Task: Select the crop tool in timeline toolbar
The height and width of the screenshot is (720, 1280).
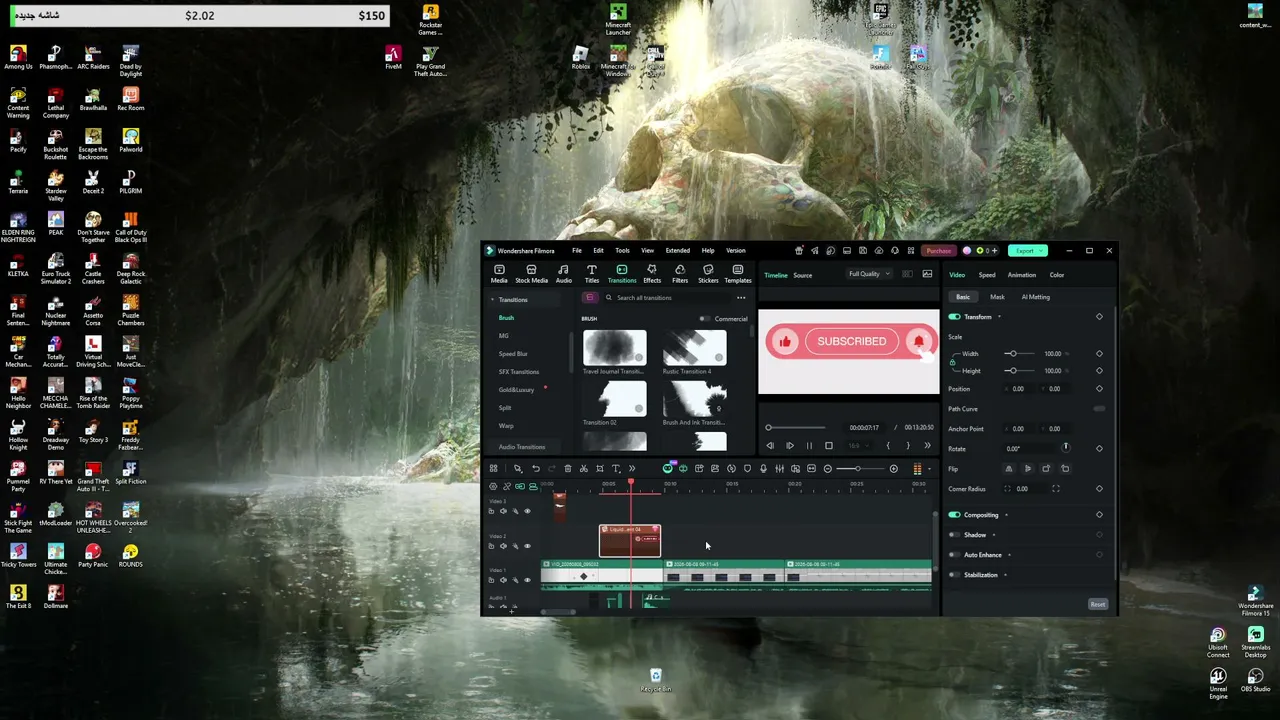Action: tap(600, 469)
